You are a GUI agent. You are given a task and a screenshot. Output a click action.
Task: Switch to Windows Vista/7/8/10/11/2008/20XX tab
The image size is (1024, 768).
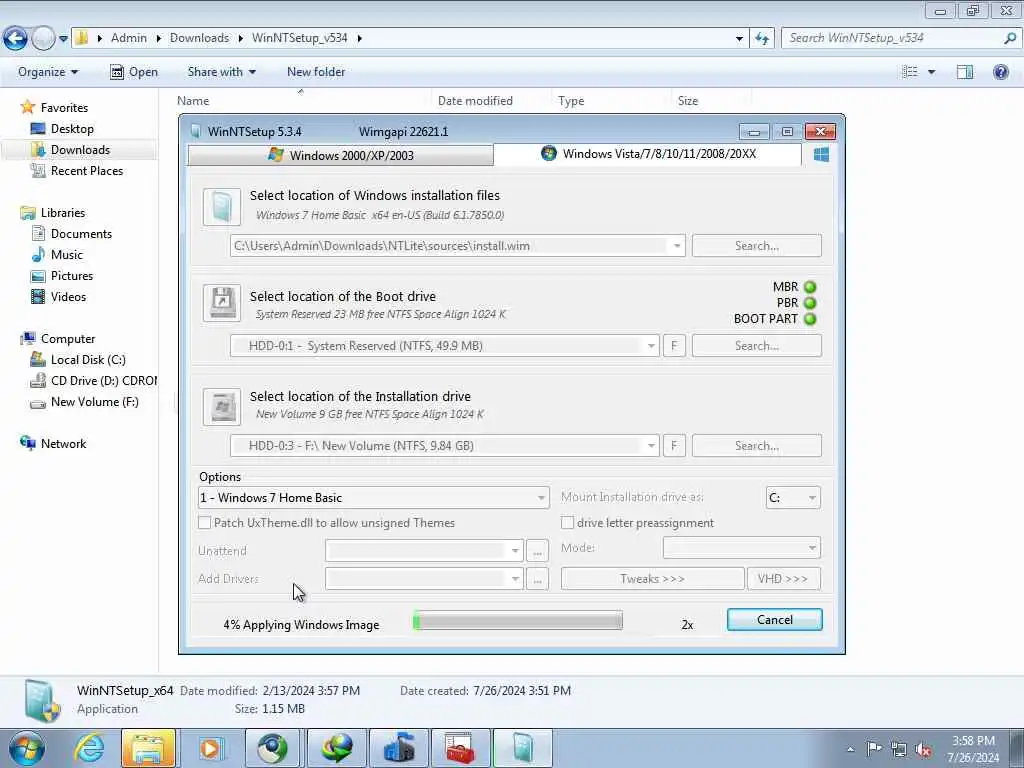647,154
